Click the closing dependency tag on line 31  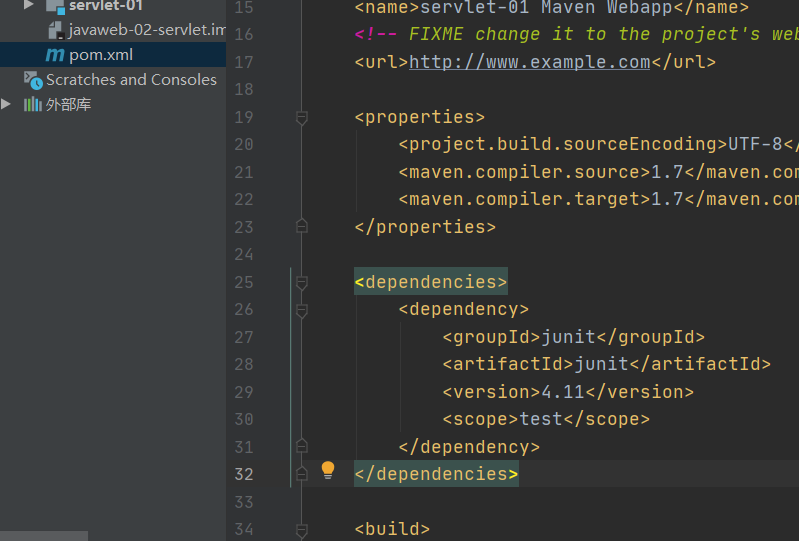(x=469, y=447)
